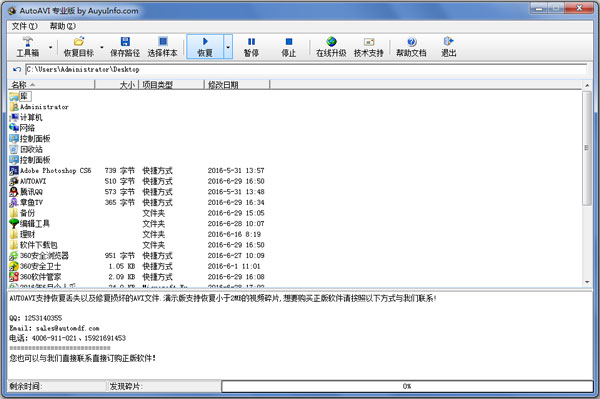600x399 pixels.
Task: Expand the dropdown next to 恢复
Action: point(228,47)
